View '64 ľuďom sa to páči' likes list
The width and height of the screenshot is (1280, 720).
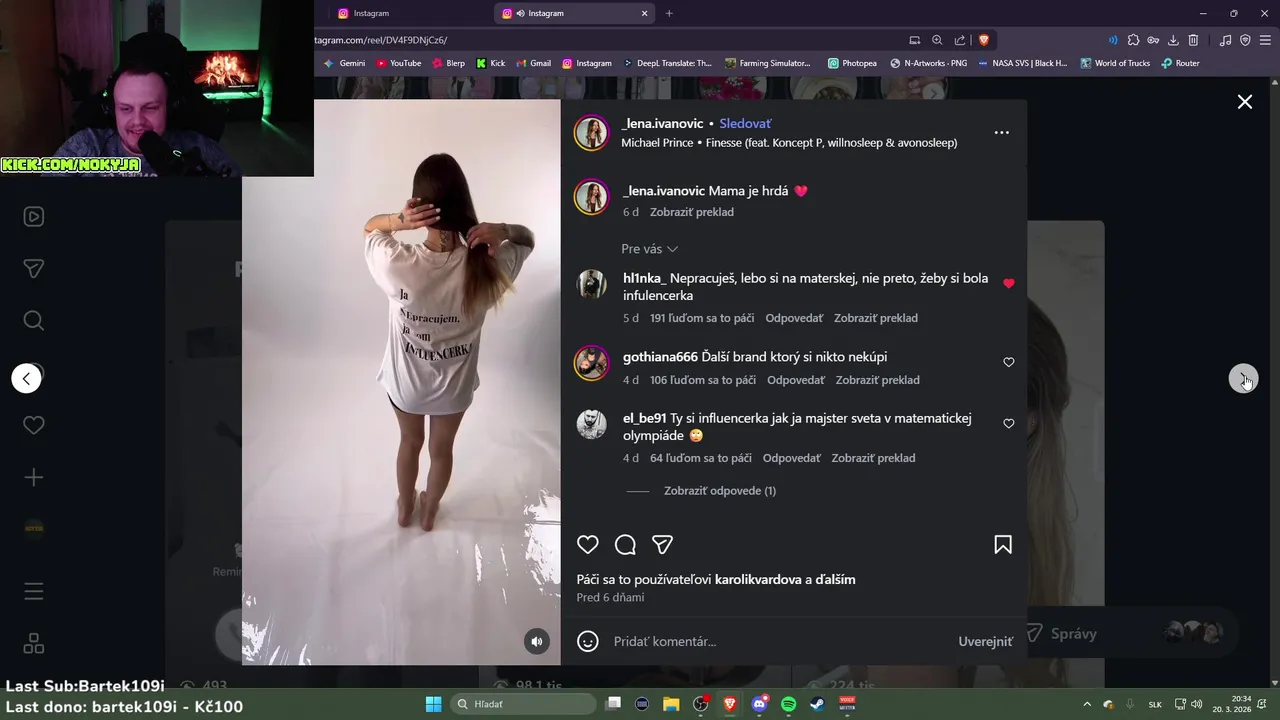tap(701, 458)
